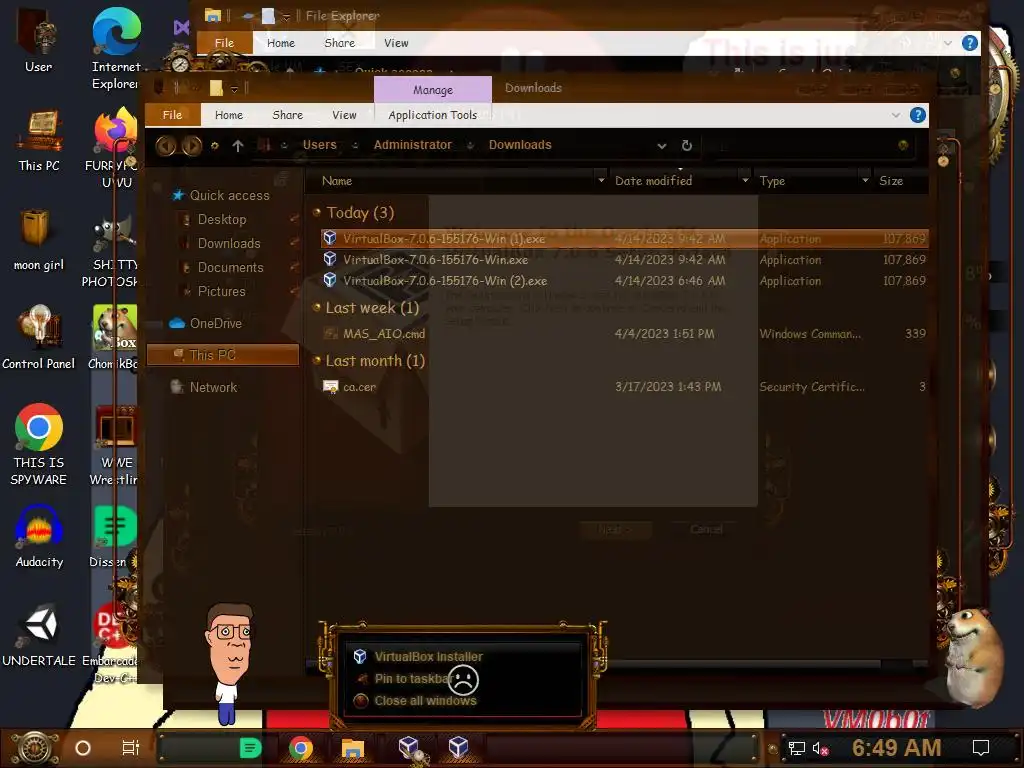Select This PC in navigation pane
This screenshot has width=1024, height=768.
click(x=223, y=355)
